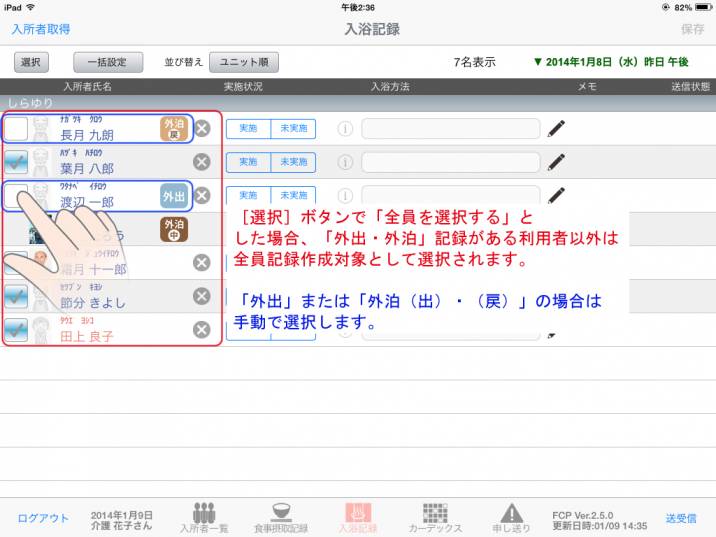Open the 入所者一覧 resident list tab
Viewport: 716px width, 537px height.
204,517
